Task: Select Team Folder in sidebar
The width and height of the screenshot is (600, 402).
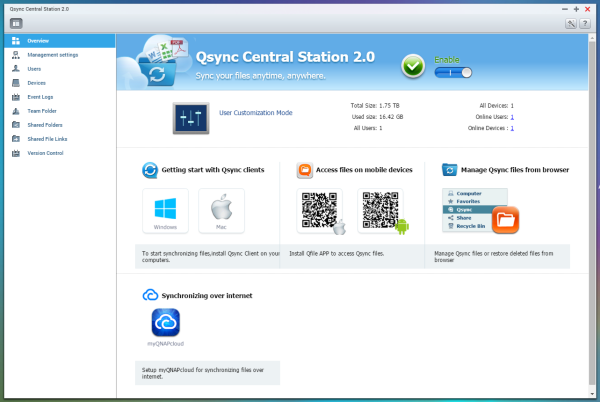Action: (43, 111)
